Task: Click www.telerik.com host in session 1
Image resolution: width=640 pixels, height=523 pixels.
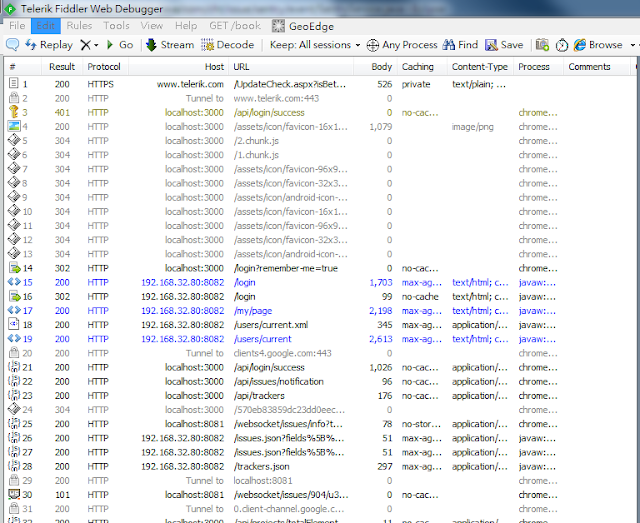Action: click(190, 84)
